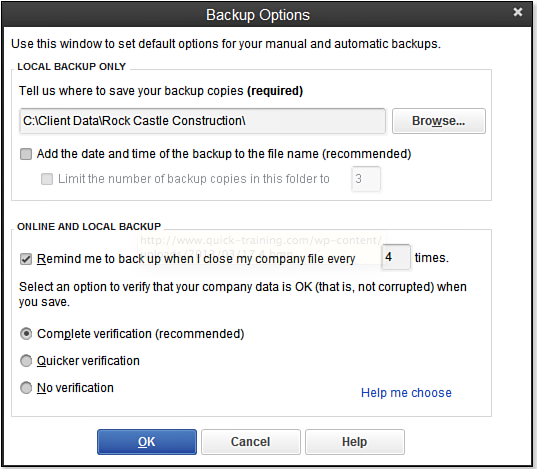Tick the limit number of backup copies checkbox

pos(47,179)
